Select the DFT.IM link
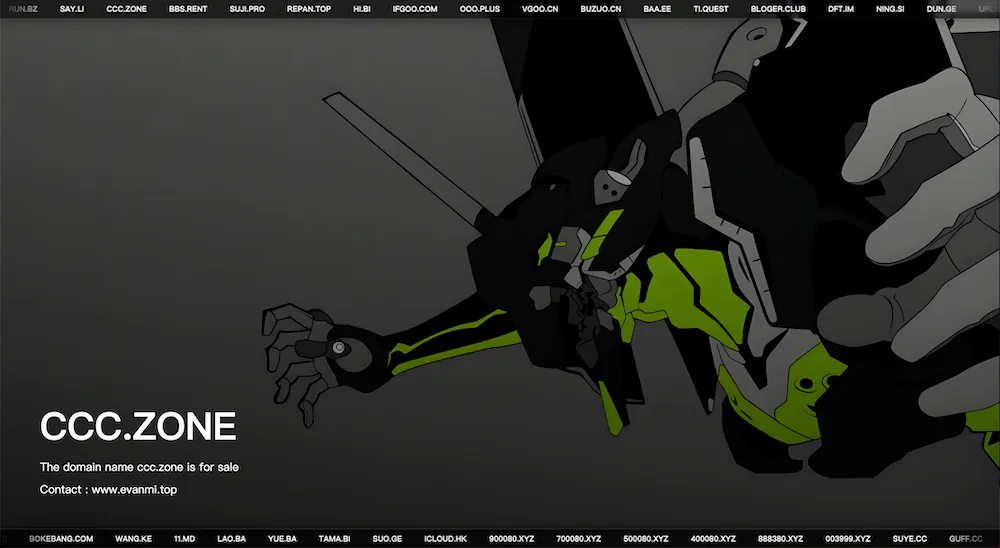Screen dimensions: 1000x548 841,9
